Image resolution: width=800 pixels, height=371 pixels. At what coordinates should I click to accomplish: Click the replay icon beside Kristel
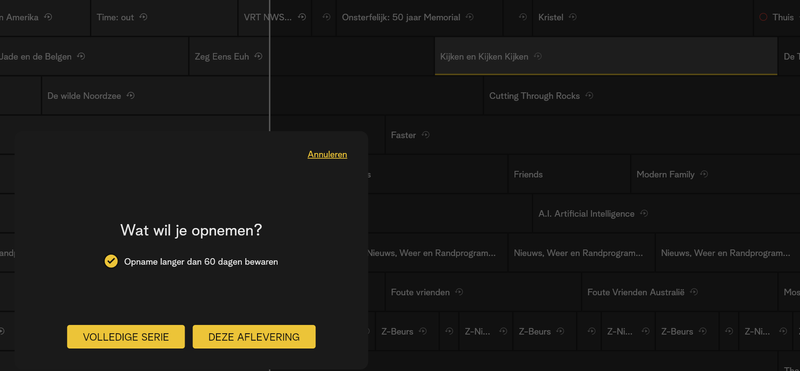tap(573, 17)
